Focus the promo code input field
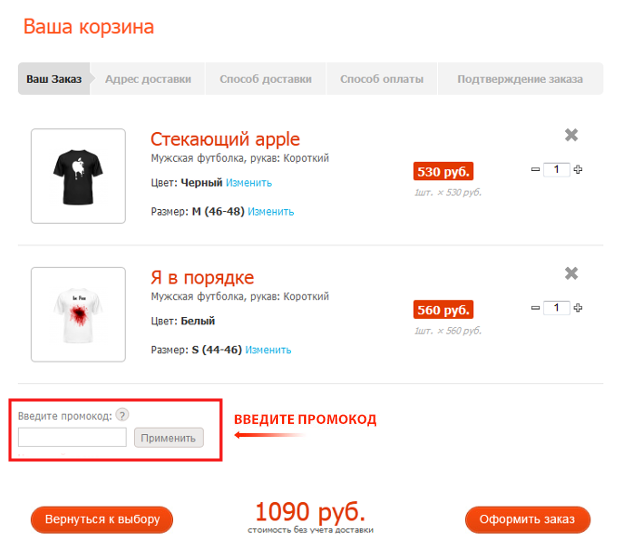The image size is (630, 554). tap(72, 437)
